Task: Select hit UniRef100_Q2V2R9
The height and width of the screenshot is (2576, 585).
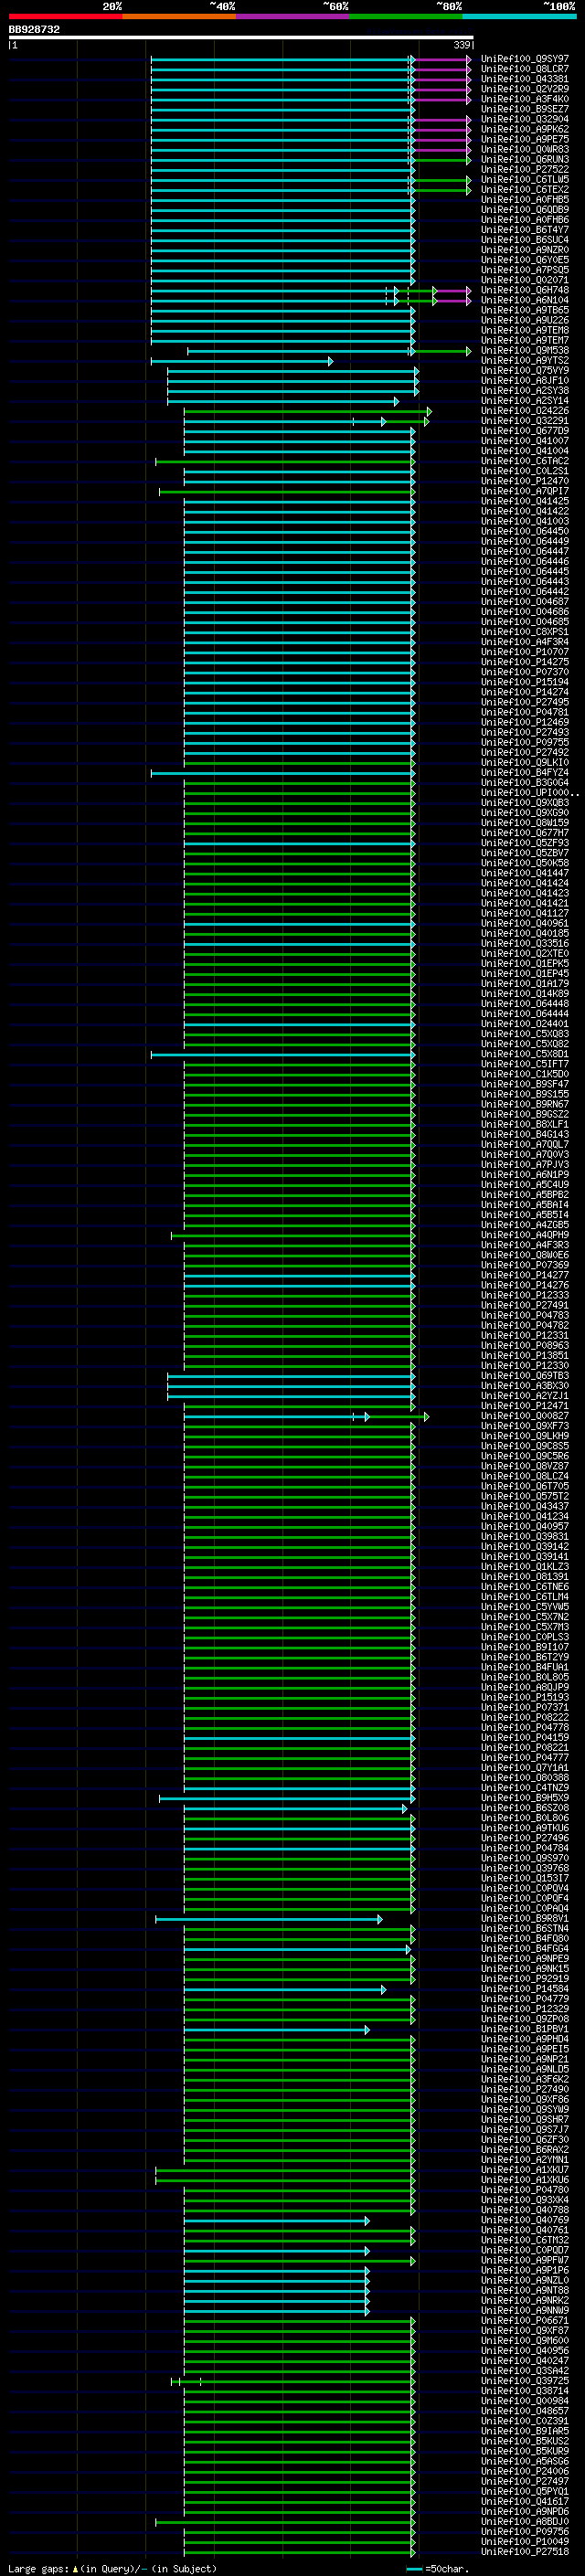Action: pos(525,89)
